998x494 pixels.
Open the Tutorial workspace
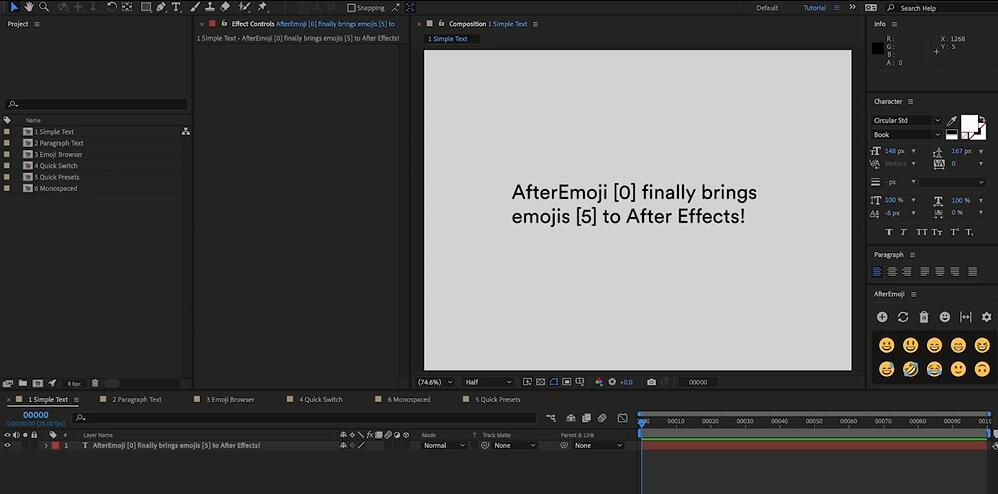pyautogui.click(x=814, y=8)
